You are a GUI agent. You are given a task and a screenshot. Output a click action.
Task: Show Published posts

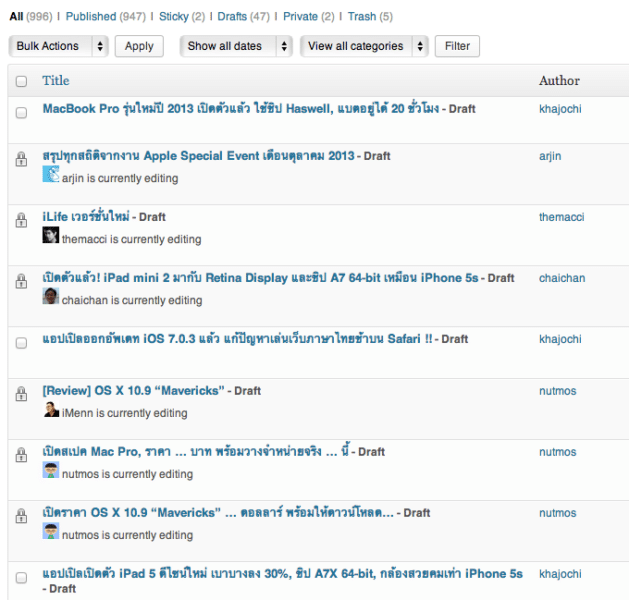[x=91, y=16]
